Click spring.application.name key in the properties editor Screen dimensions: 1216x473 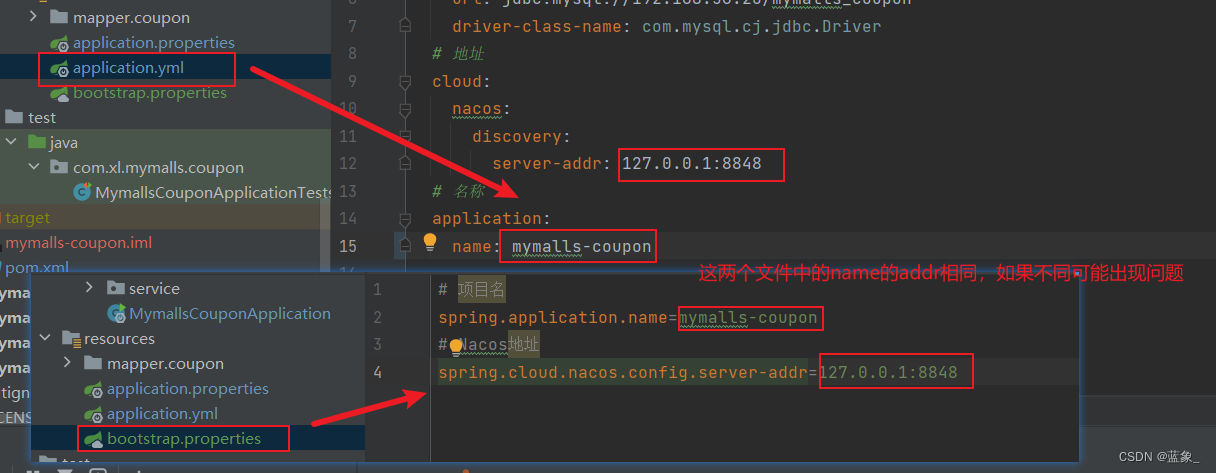[x=553, y=318]
